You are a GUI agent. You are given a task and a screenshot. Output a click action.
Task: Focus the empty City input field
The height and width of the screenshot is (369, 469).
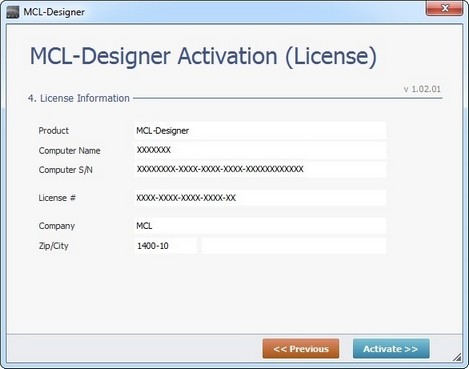pos(294,246)
